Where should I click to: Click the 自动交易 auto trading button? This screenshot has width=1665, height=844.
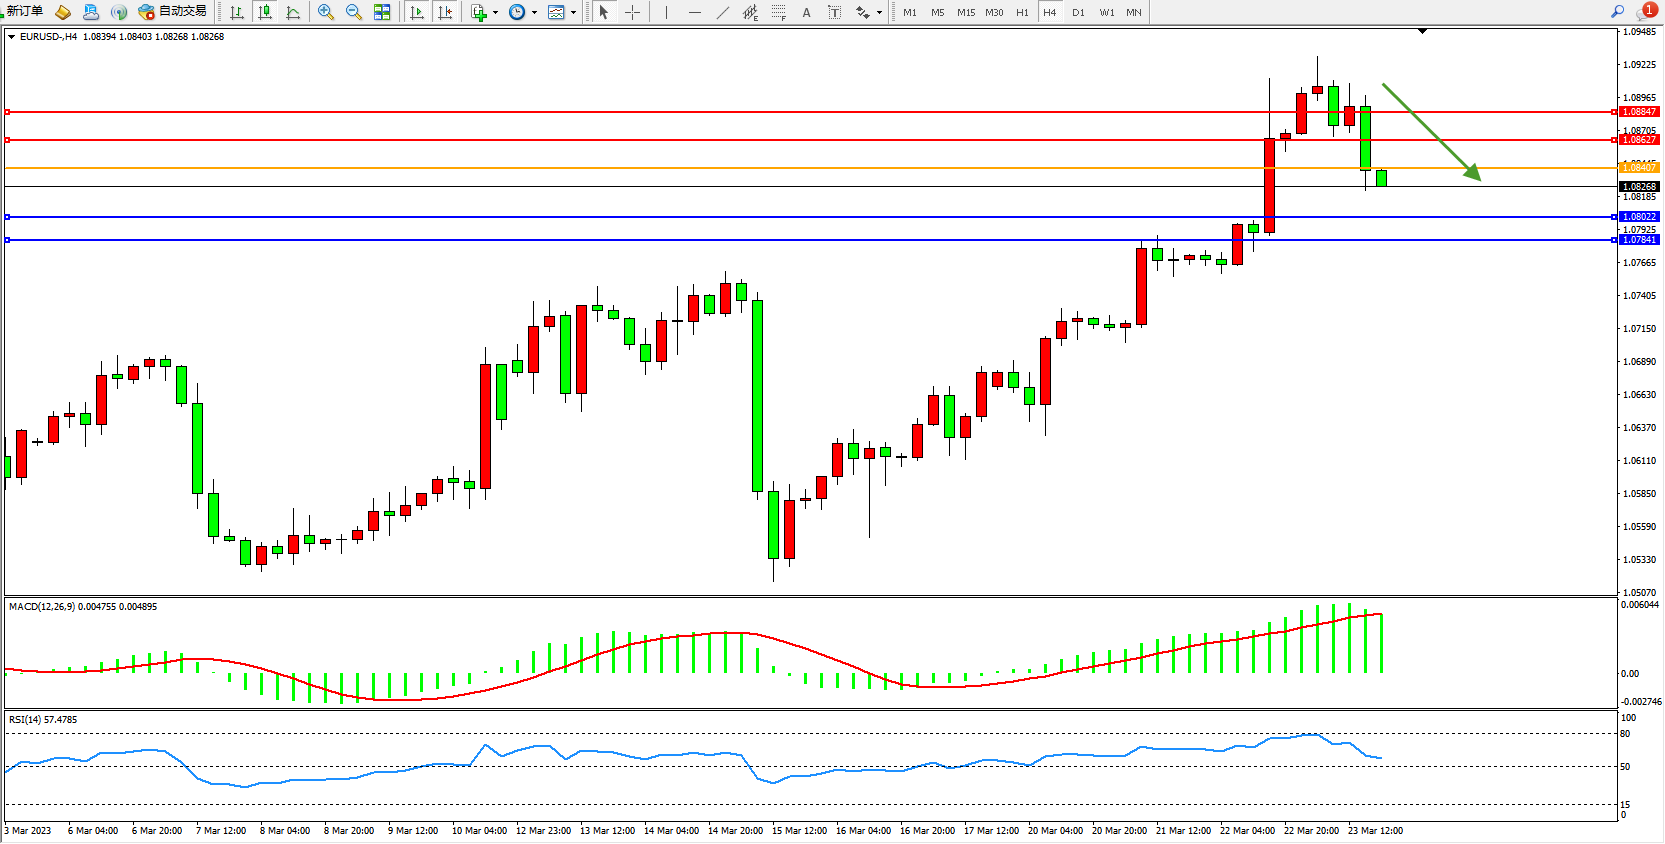pos(173,12)
